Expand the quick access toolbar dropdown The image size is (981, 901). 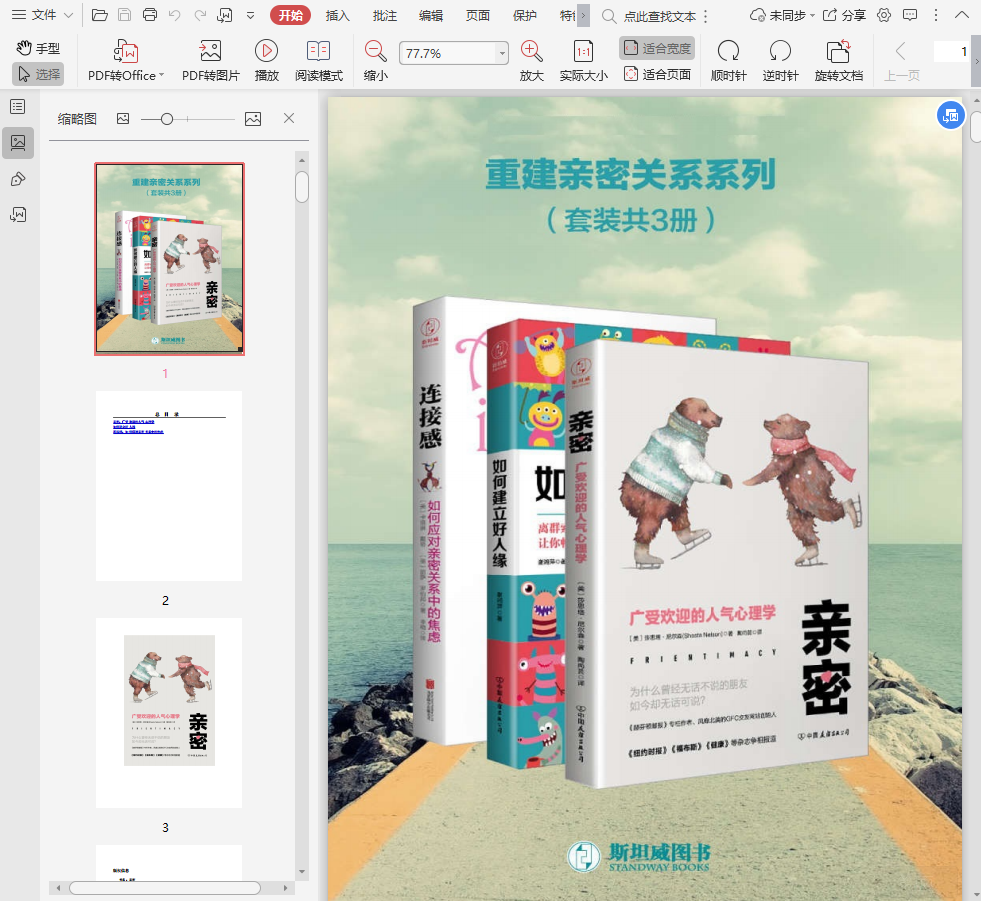tap(250, 16)
